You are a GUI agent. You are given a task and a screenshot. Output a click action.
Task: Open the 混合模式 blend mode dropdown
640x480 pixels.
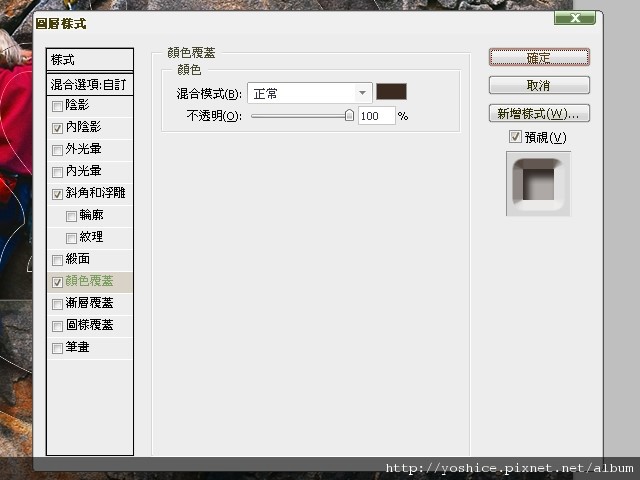310,93
